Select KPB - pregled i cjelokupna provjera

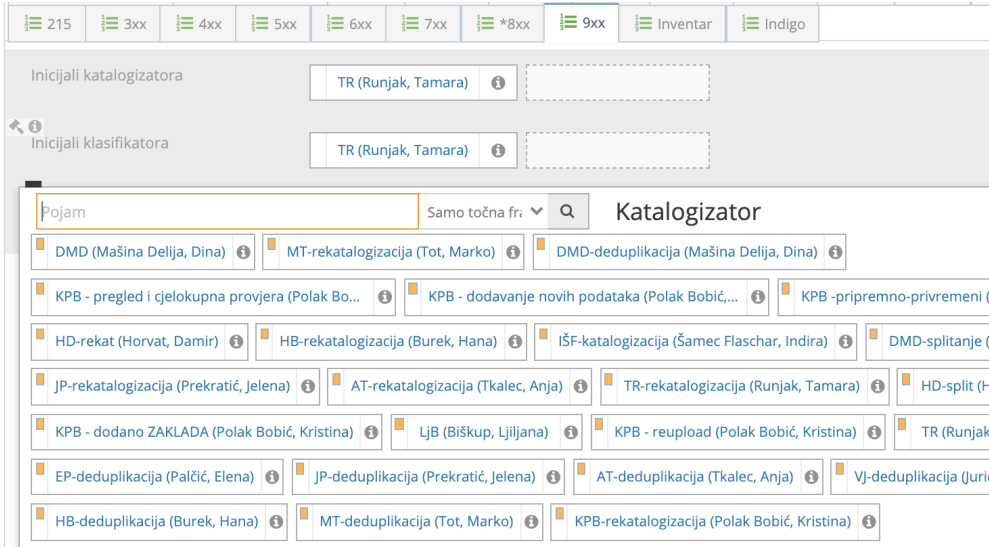tap(207, 297)
